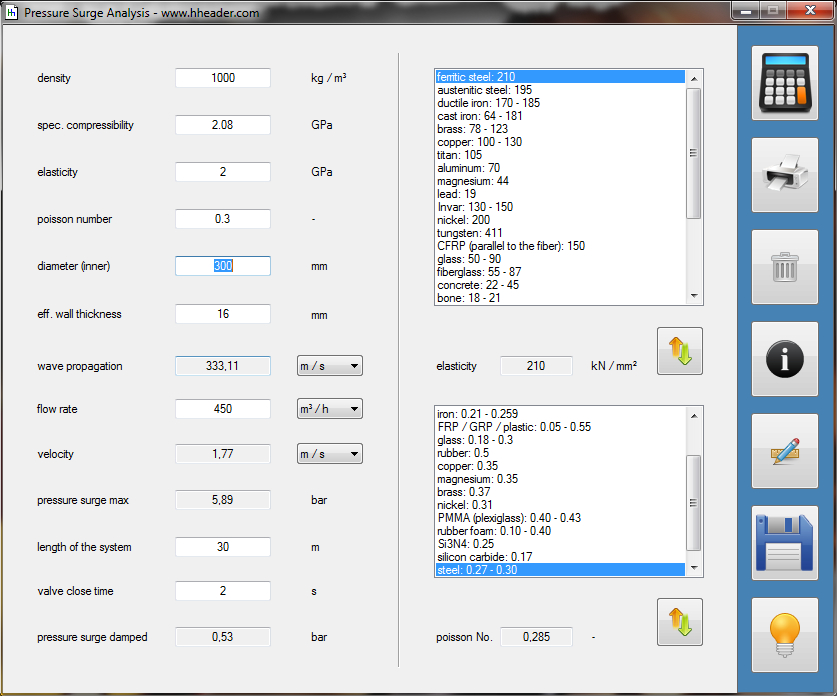Select 'lead: 19' entry
The width and height of the screenshot is (837, 696).
tap(560, 194)
